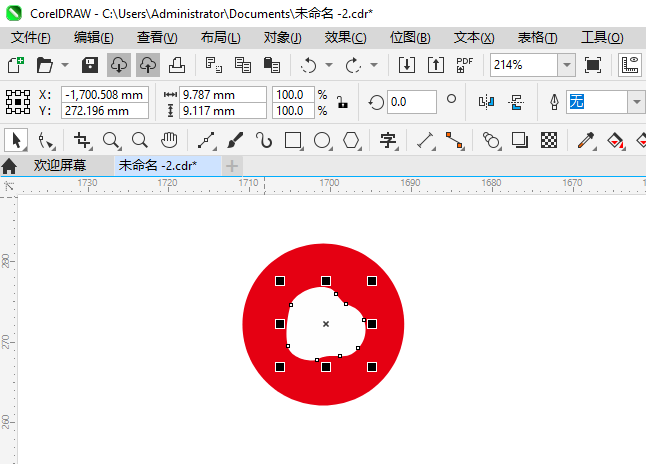
Task: Select the Text tool 字
Action: [388, 141]
